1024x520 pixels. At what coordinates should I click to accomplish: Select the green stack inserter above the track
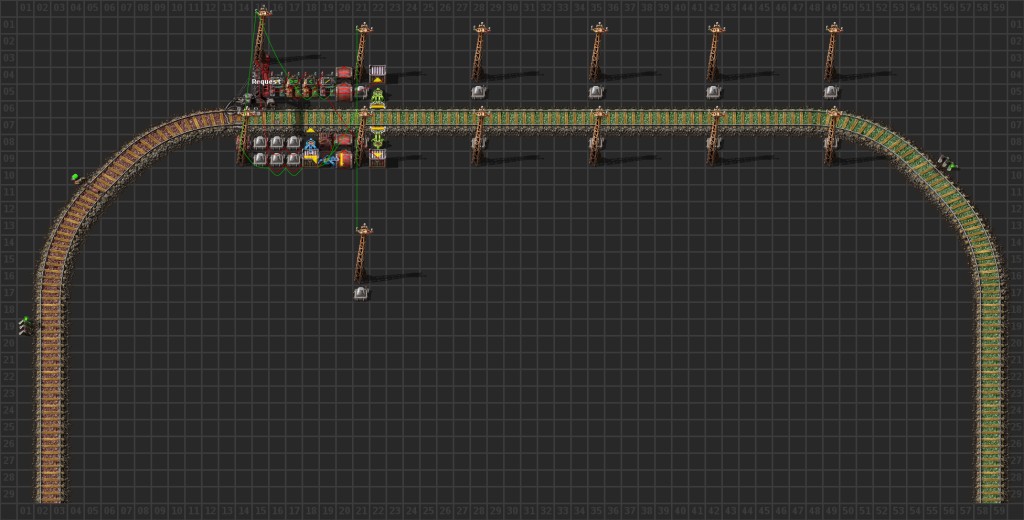tap(377, 98)
